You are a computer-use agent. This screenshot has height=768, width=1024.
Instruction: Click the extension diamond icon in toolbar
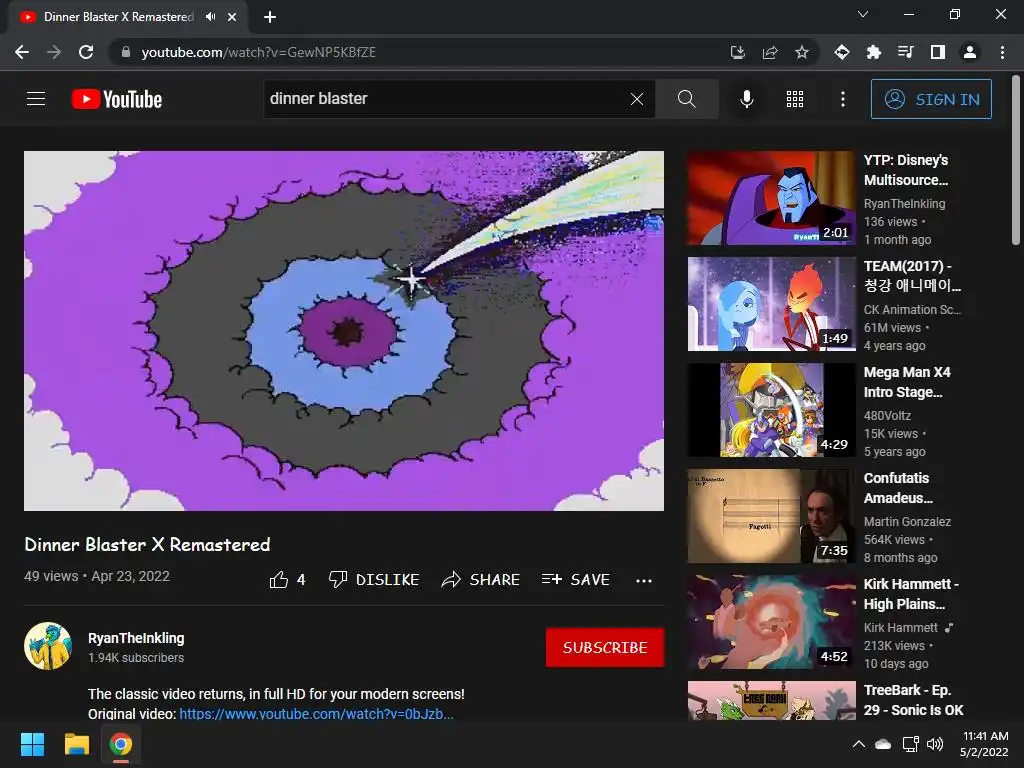tap(842, 52)
